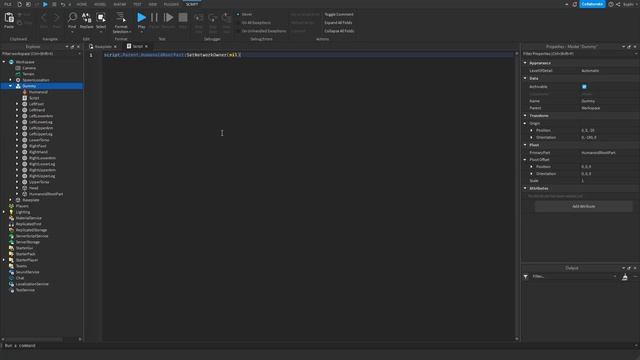The height and width of the screenshot is (360, 640).
Task: Click the share icon near Collaborate
Action: (x=618, y=4)
